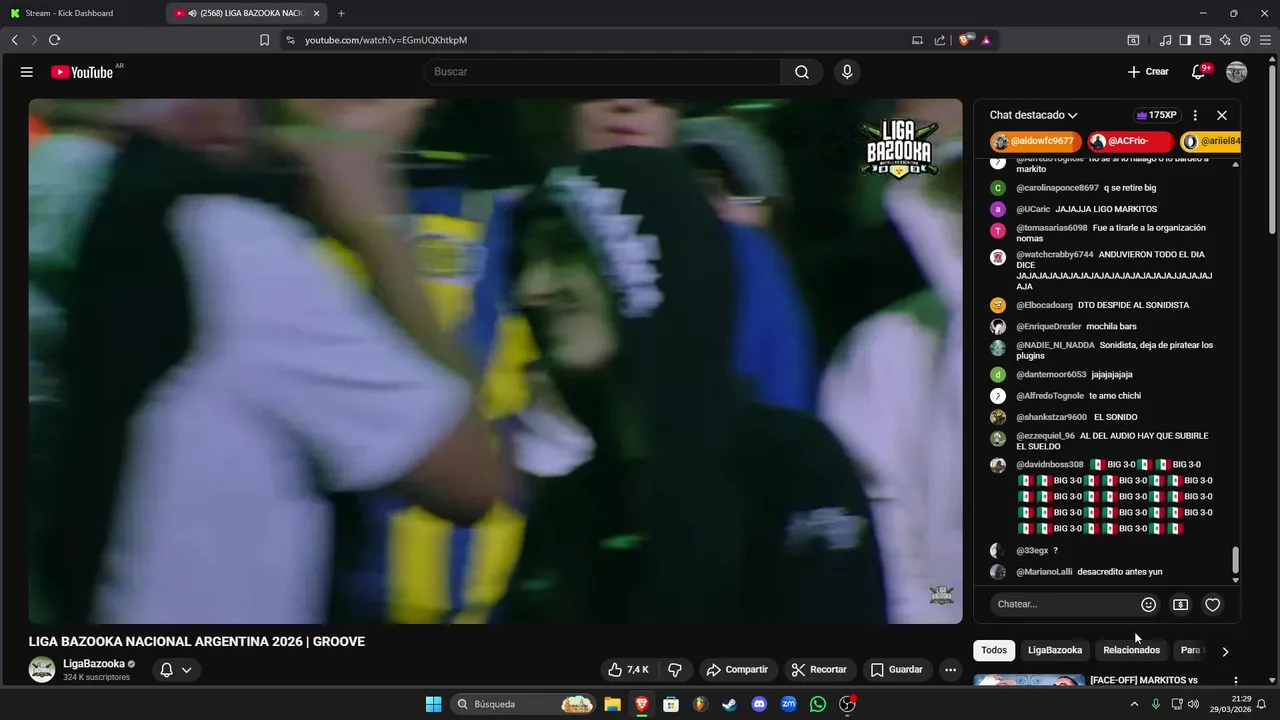
Task: Open the emoji picker in chat
Action: tap(1149, 604)
